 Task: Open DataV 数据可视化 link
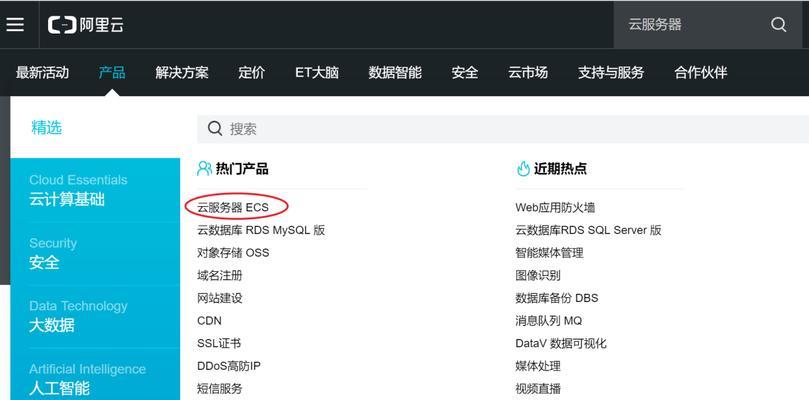click(561, 344)
